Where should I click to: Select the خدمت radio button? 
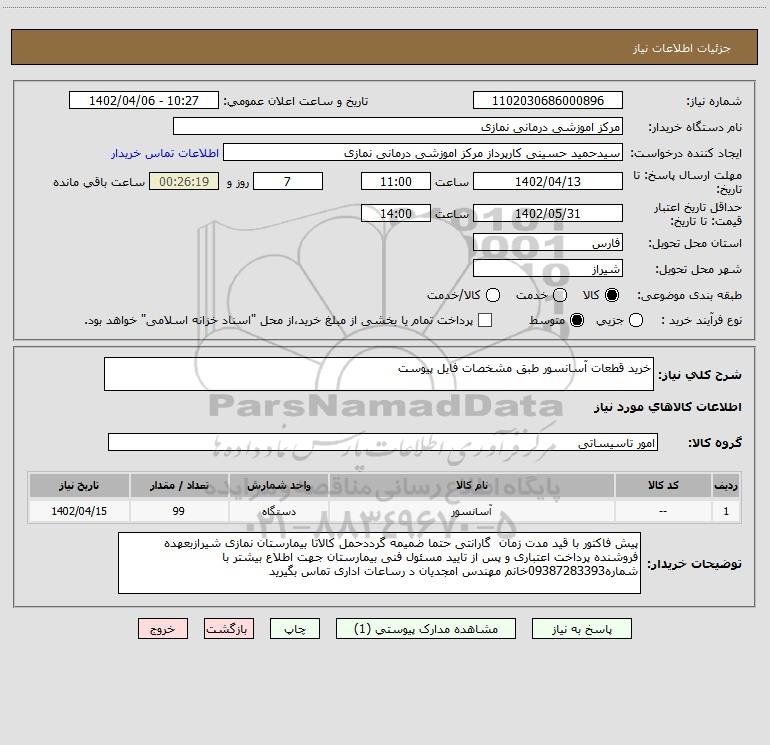pos(560,295)
